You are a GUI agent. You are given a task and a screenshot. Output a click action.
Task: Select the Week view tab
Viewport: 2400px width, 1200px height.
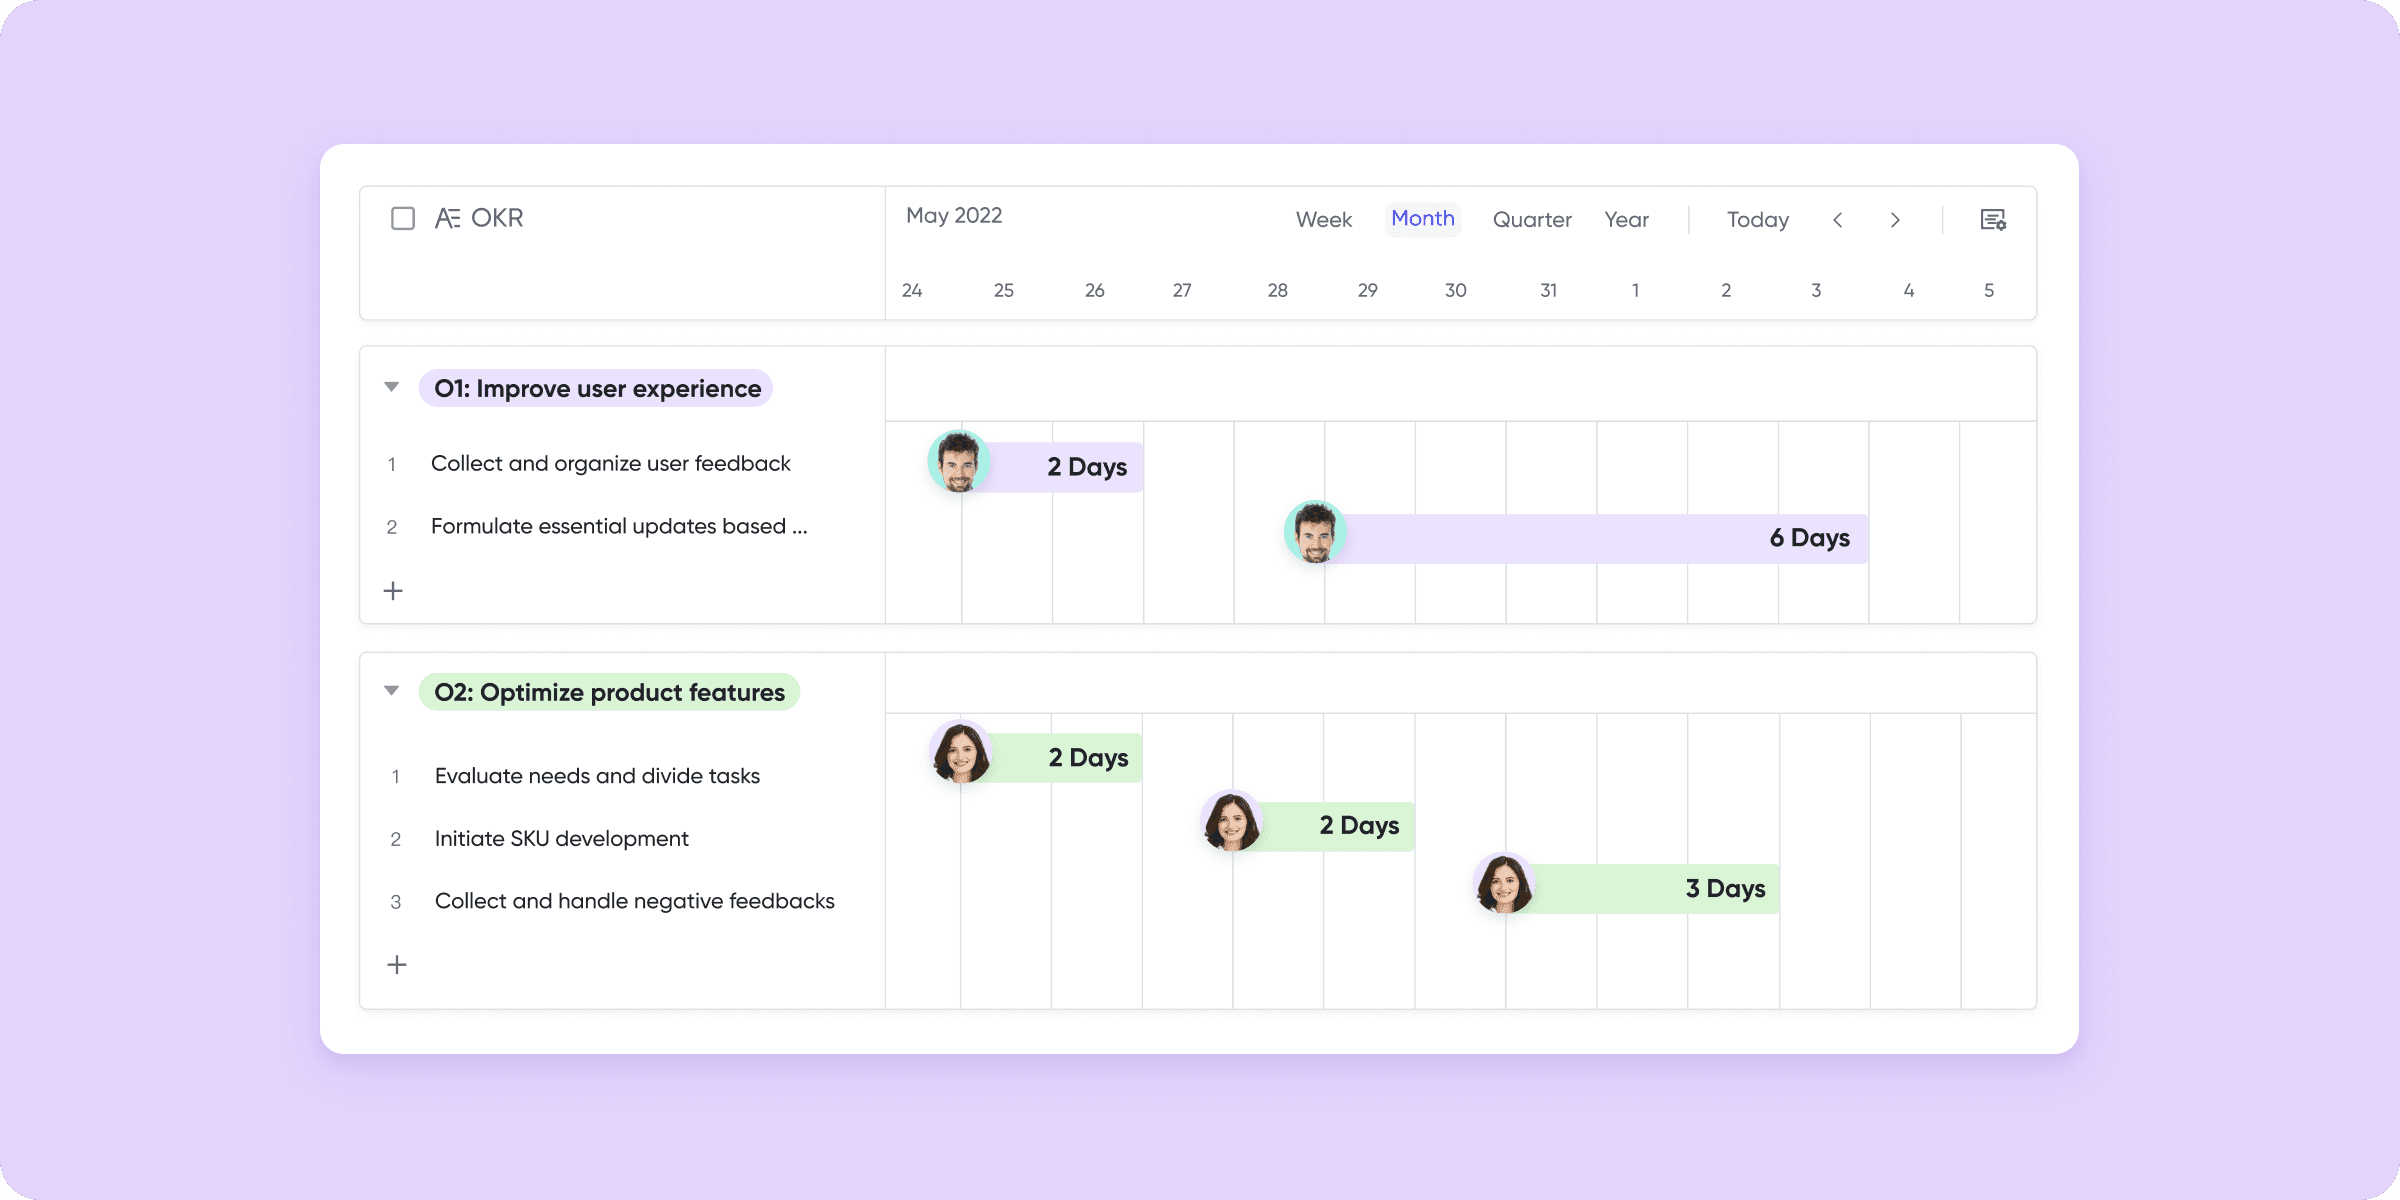click(x=1322, y=219)
